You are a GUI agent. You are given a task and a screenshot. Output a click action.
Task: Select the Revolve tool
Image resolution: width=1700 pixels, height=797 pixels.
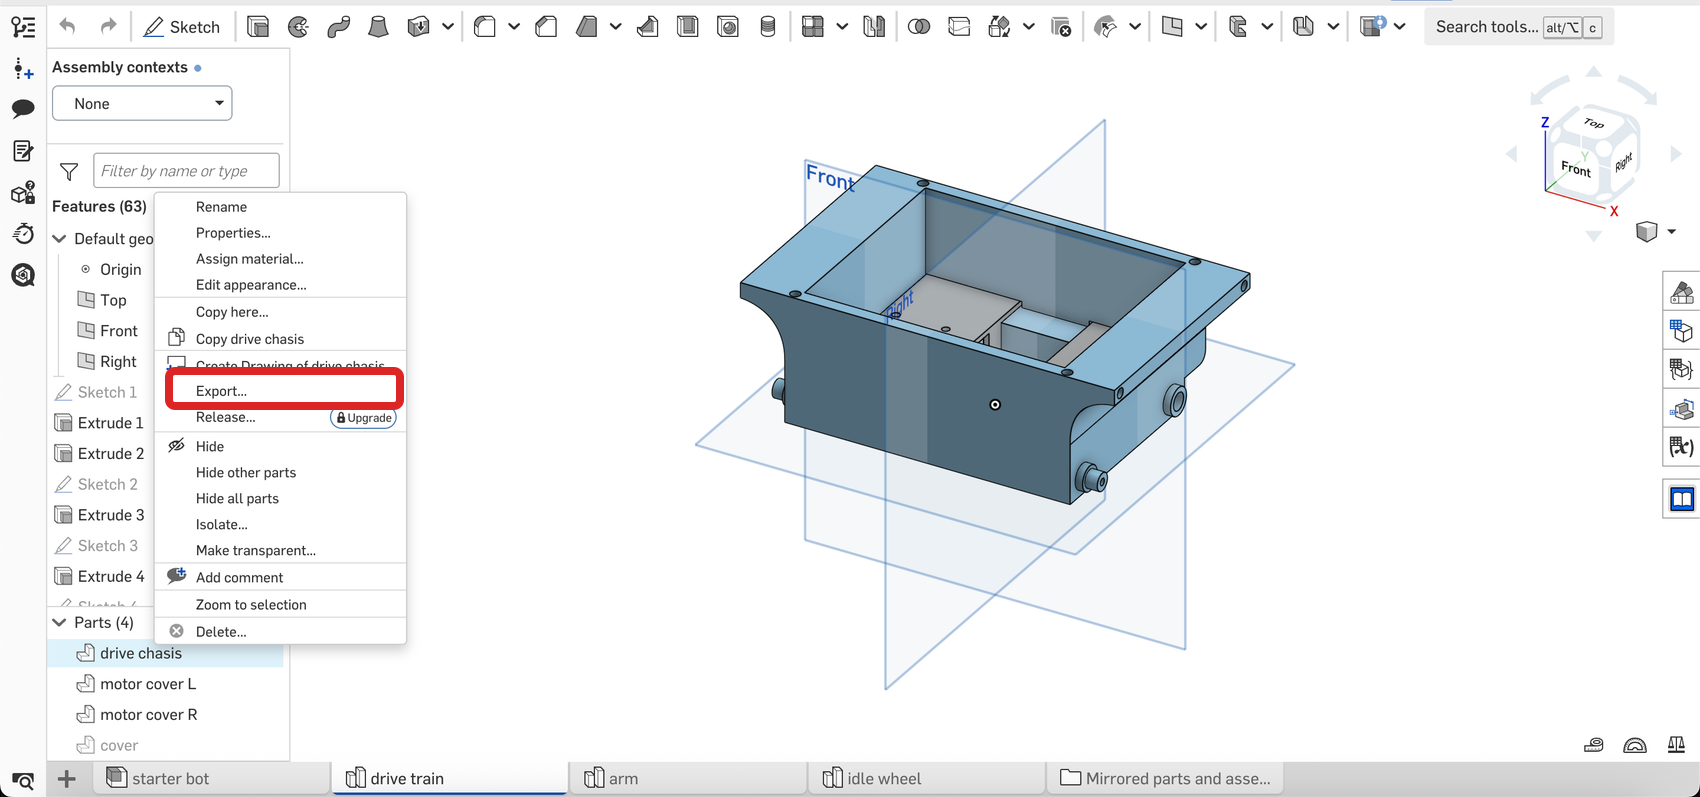[x=298, y=27]
